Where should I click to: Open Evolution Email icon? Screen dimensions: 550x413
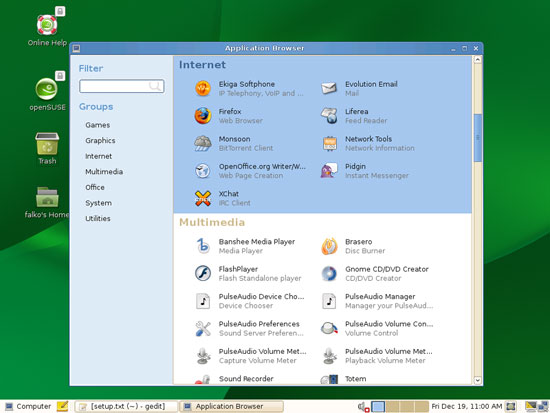329,88
